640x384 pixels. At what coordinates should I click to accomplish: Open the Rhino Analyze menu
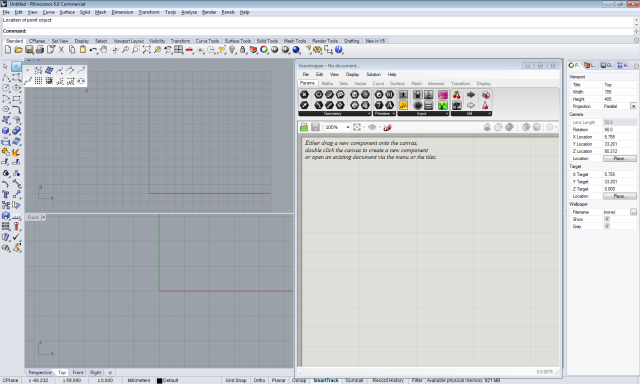[x=189, y=12]
